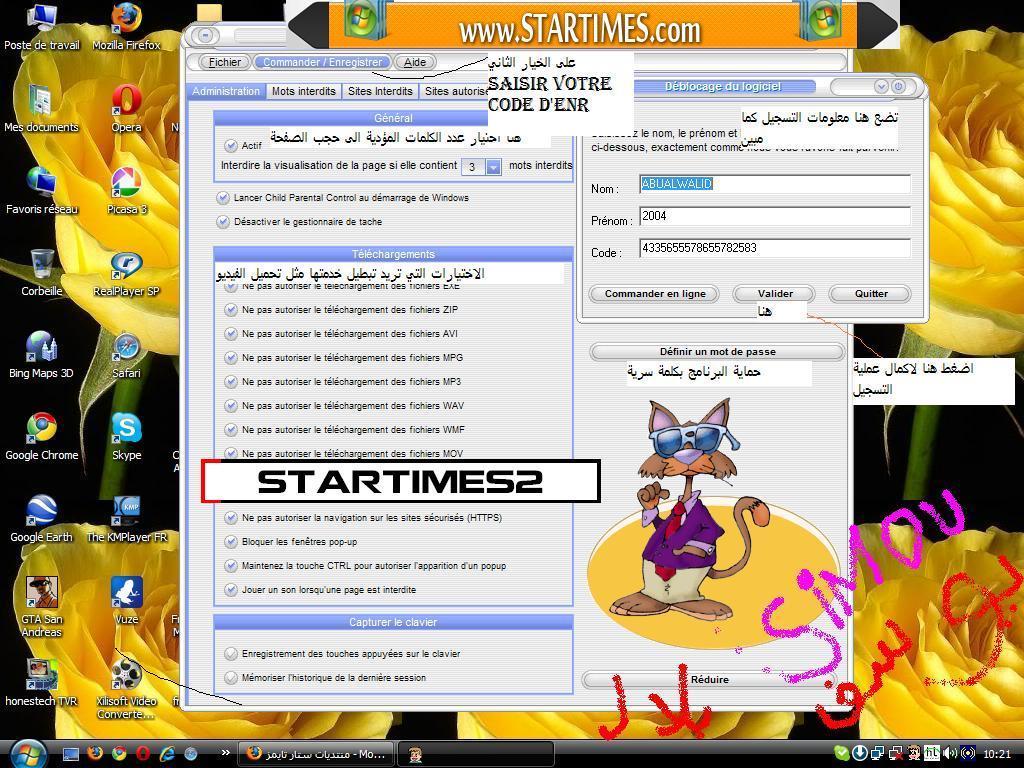Open the Corbeille recycle bin
The image size is (1024, 768).
coord(41,272)
